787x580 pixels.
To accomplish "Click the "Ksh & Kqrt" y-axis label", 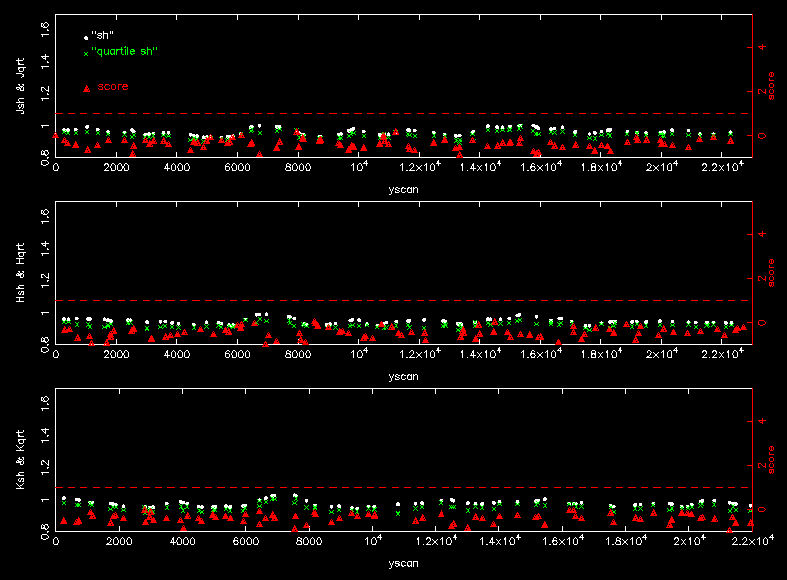I will pyautogui.click(x=21, y=461).
